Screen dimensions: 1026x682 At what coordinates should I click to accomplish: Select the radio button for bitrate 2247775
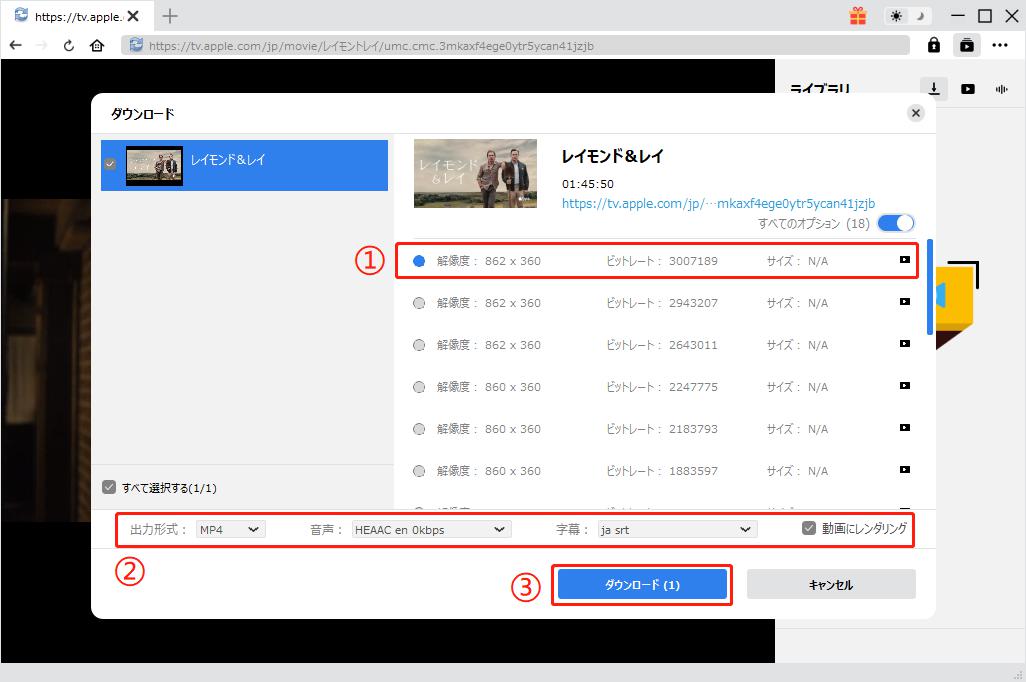[x=419, y=387]
